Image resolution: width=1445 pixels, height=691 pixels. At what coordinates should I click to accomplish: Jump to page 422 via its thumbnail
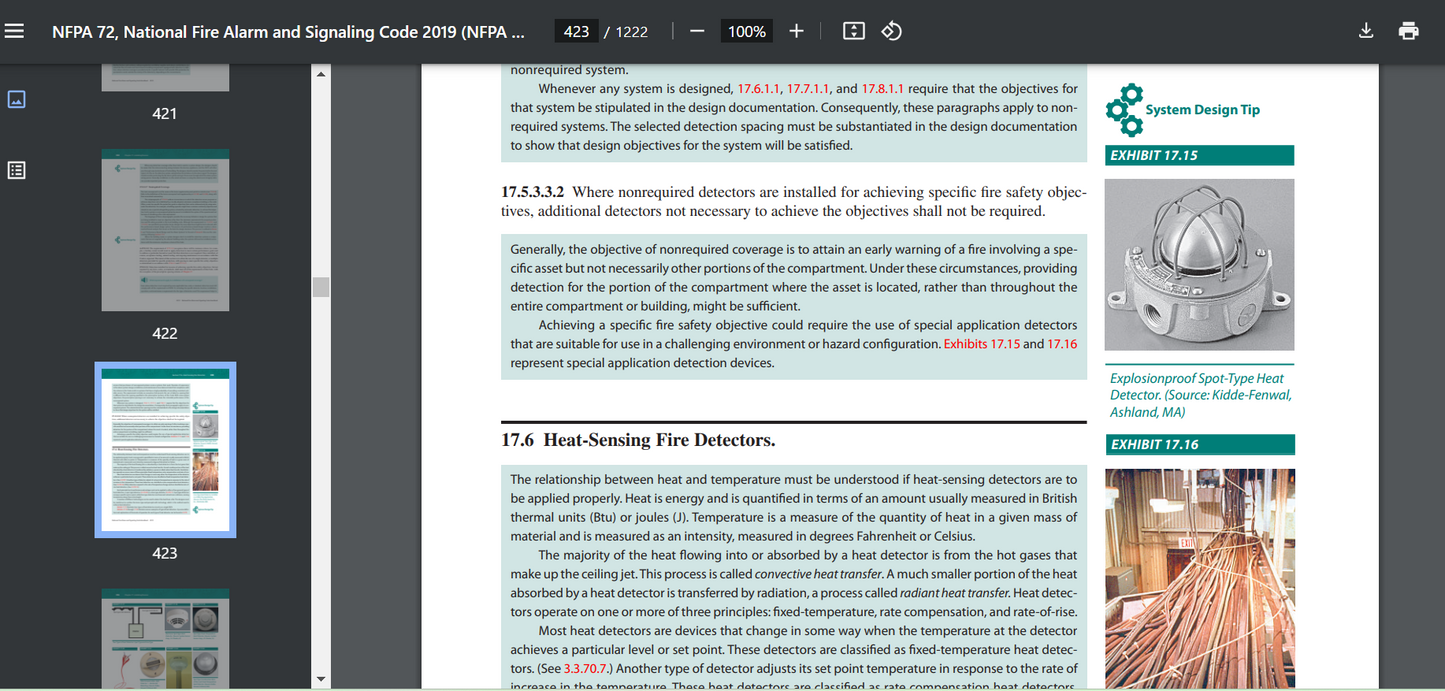pyautogui.click(x=165, y=230)
